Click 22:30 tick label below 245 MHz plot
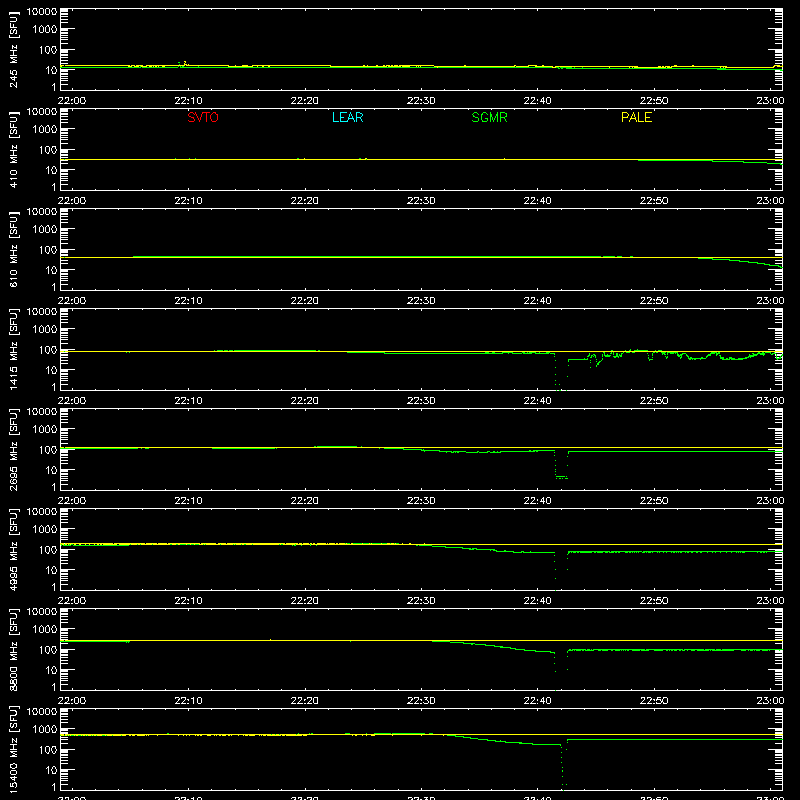Image resolution: width=800 pixels, height=800 pixels. 421,101
